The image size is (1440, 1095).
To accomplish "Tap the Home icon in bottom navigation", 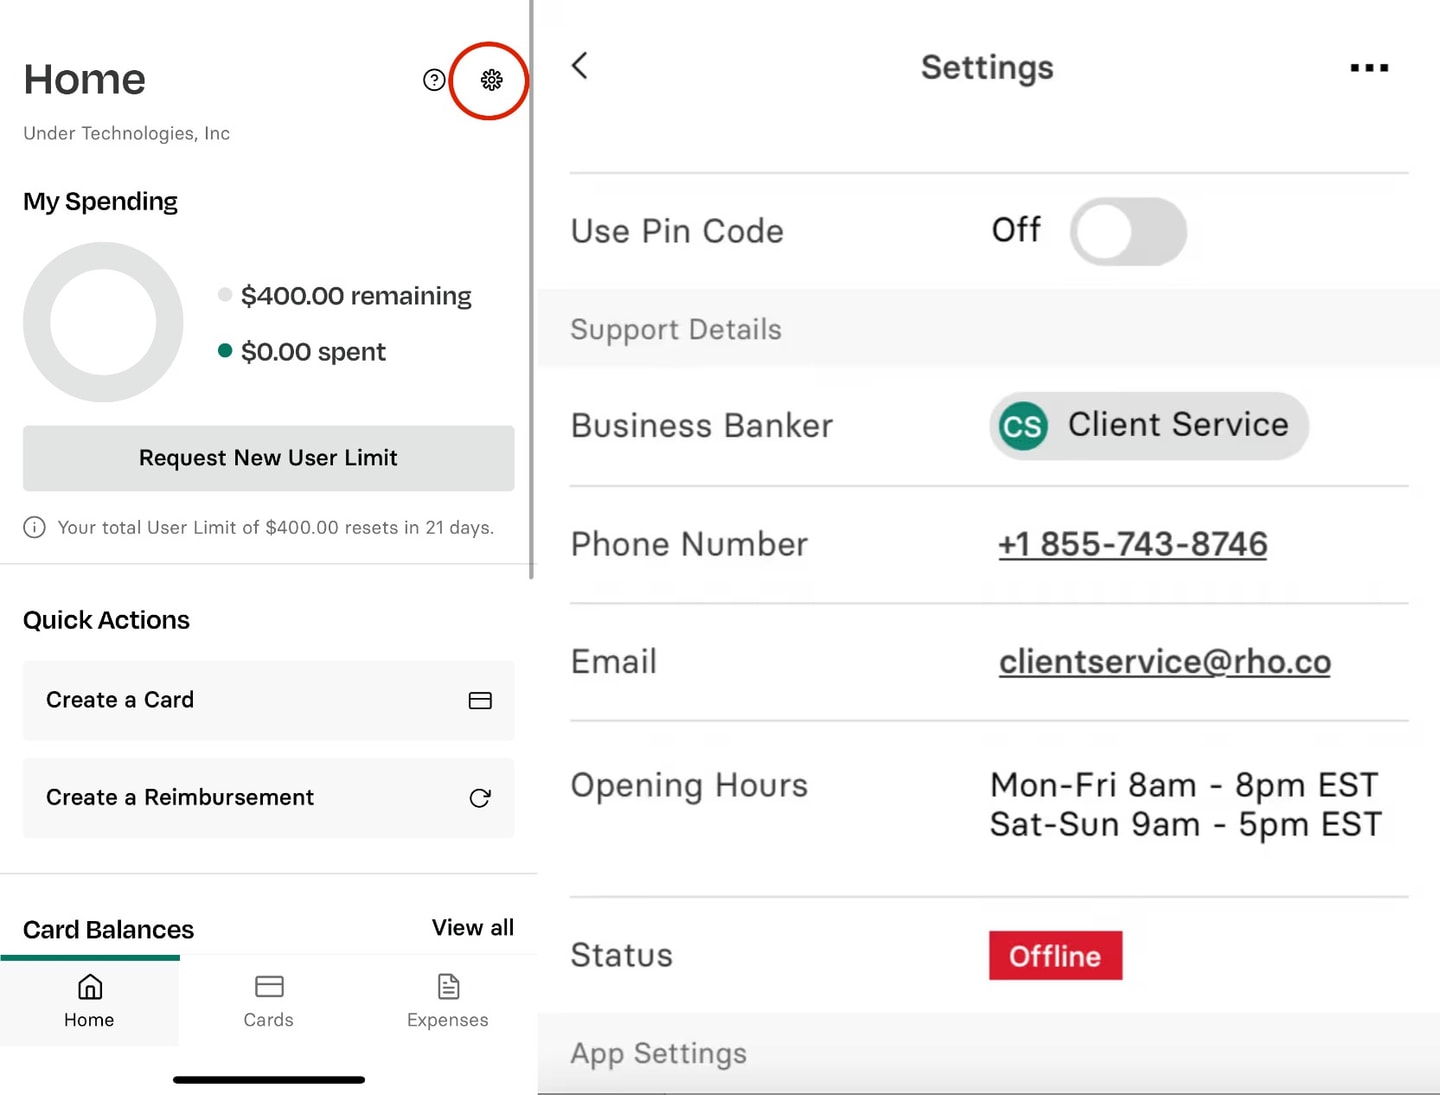I will (89, 1000).
